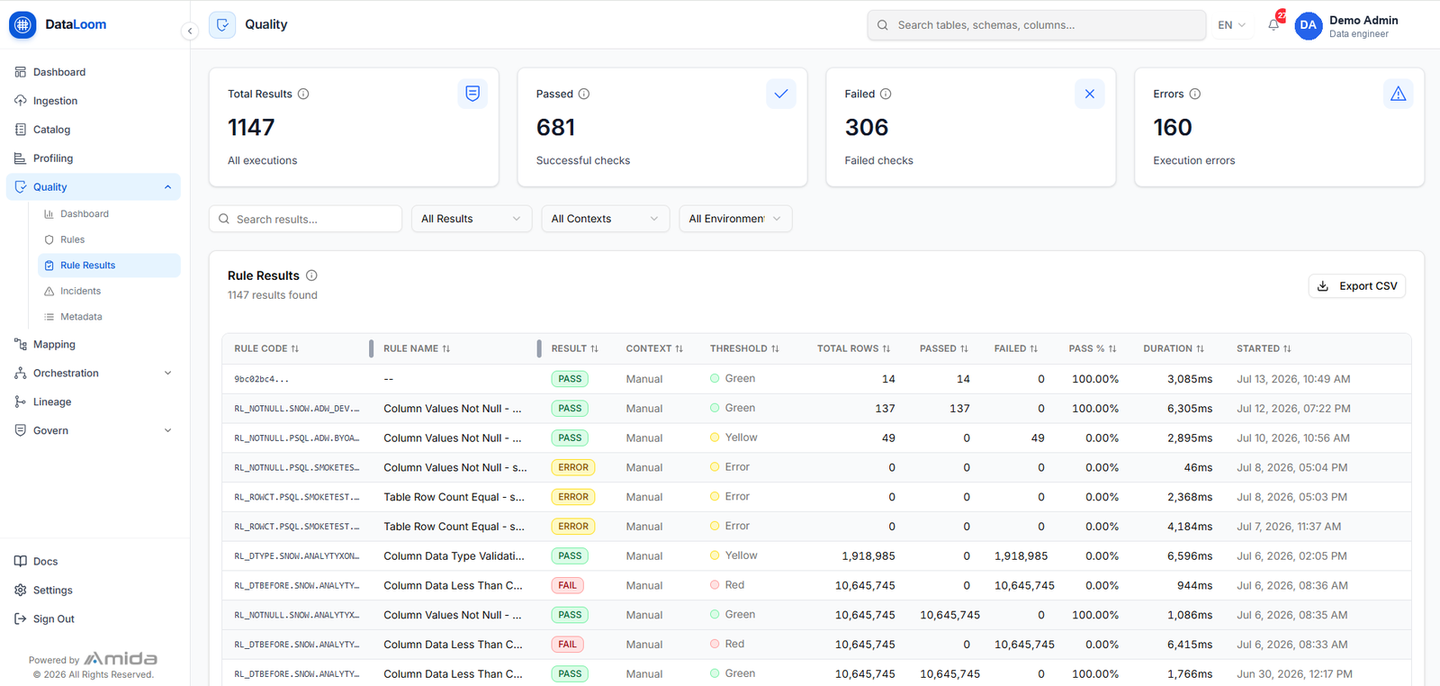
Task: Click the warning triangle icon on Errors card
Action: point(1398,94)
